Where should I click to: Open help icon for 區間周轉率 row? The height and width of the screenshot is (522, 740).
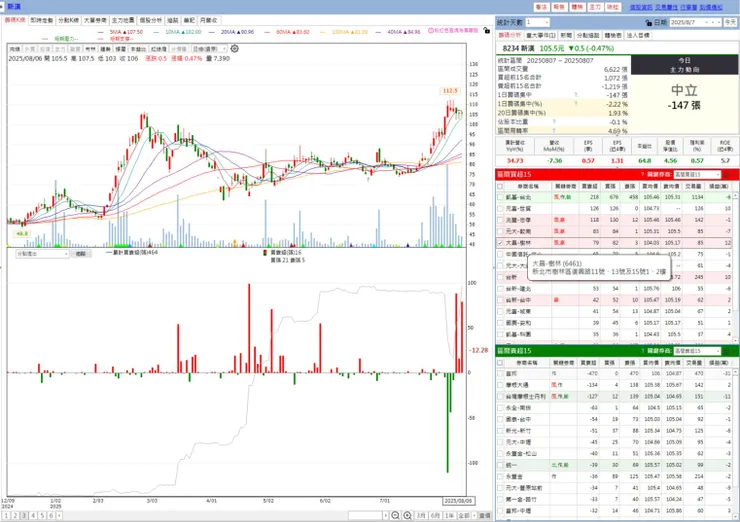[x=554, y=131]
